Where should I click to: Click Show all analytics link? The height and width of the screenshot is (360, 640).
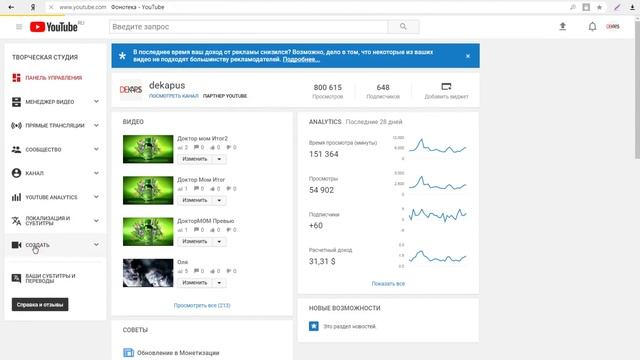pos(388,283)
